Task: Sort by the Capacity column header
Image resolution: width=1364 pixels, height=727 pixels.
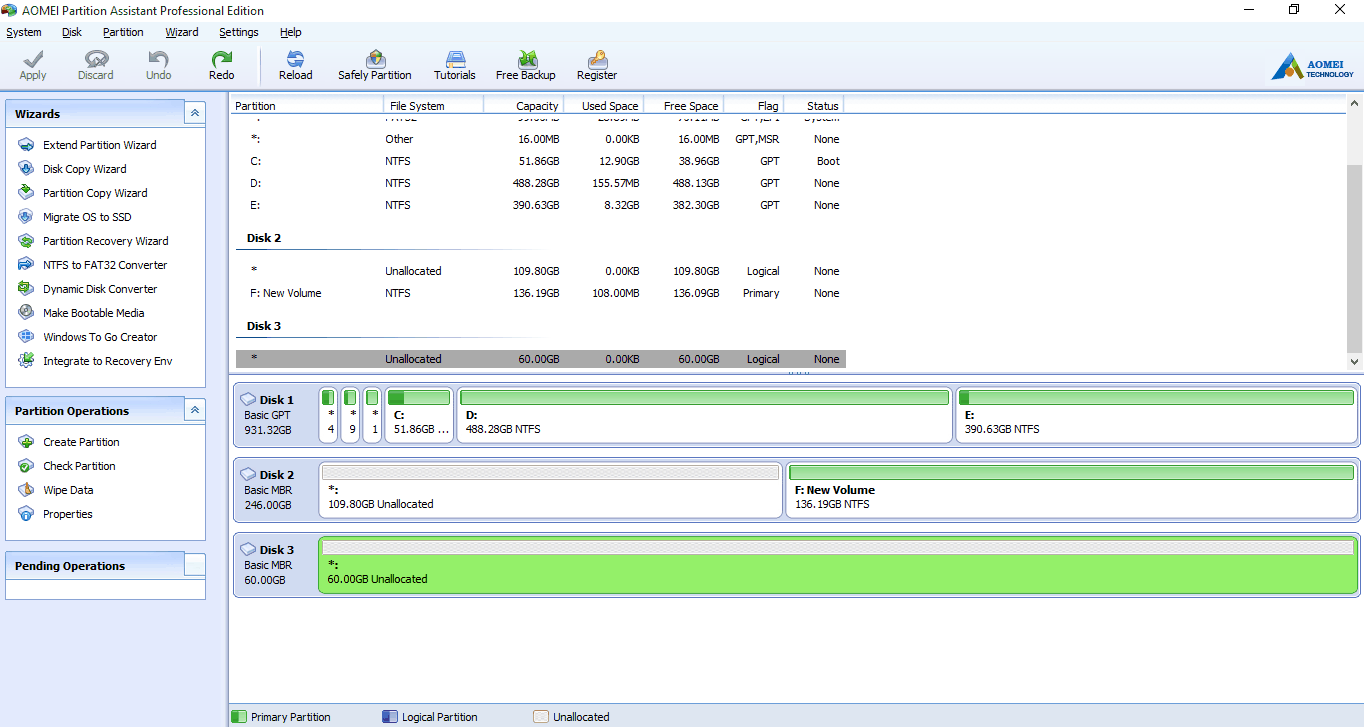Action: tap(524, 105)
